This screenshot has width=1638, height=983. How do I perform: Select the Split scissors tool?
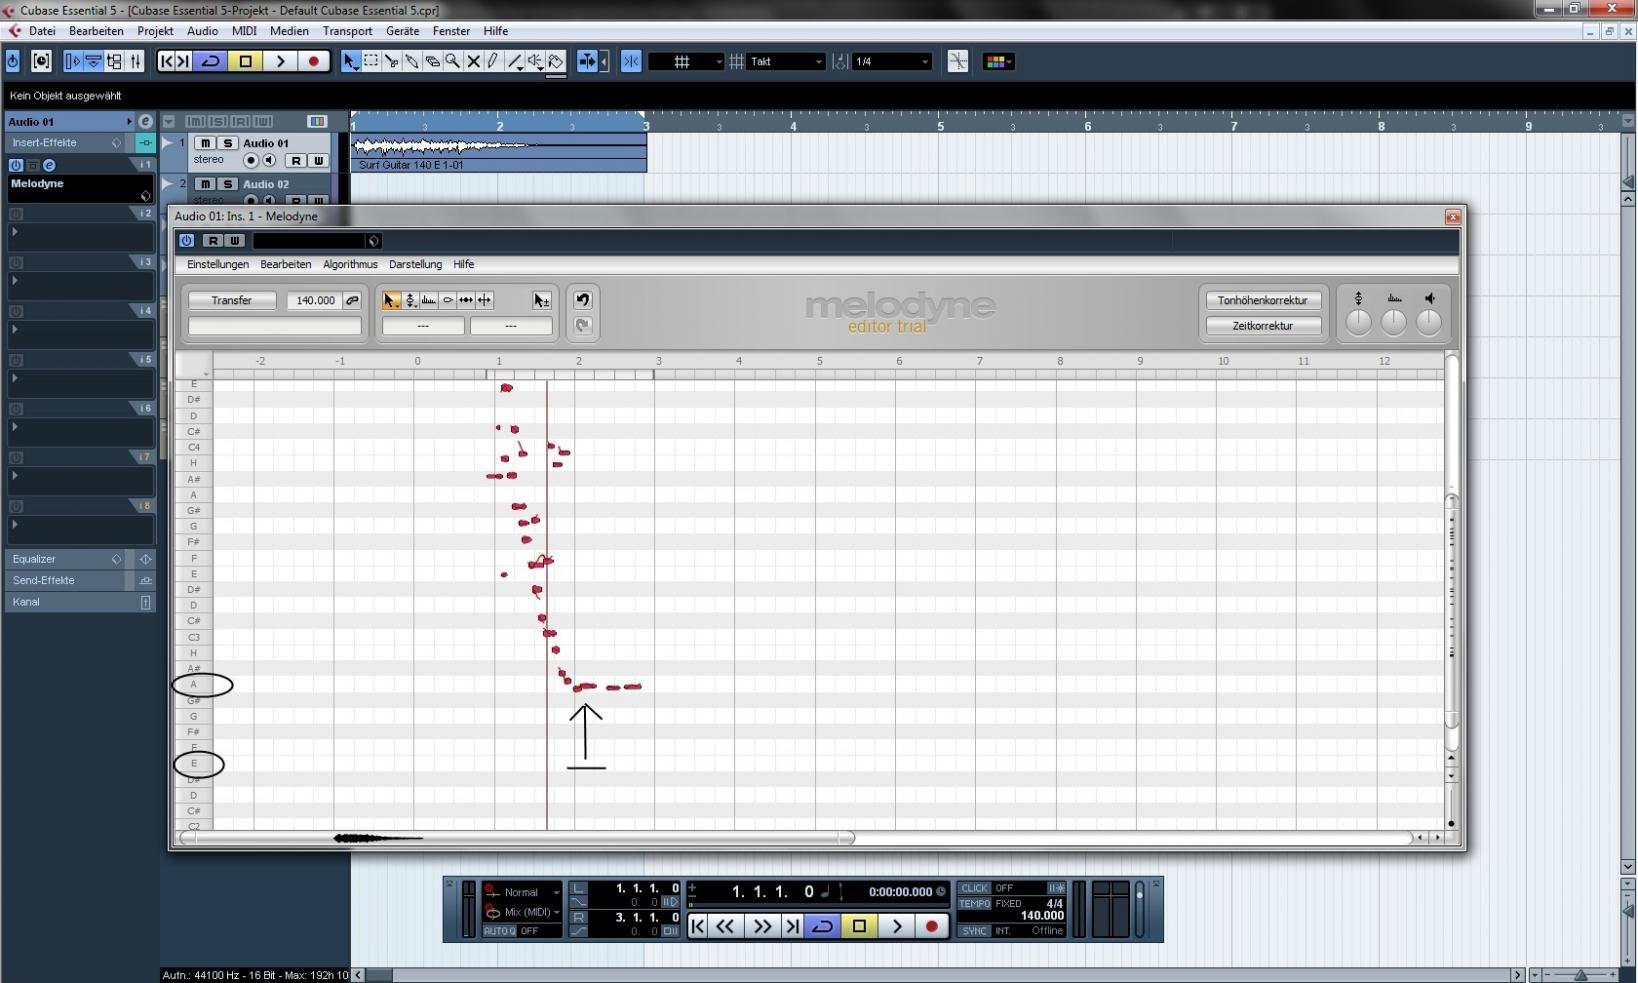pyautogui.click(x=391, y=61)
